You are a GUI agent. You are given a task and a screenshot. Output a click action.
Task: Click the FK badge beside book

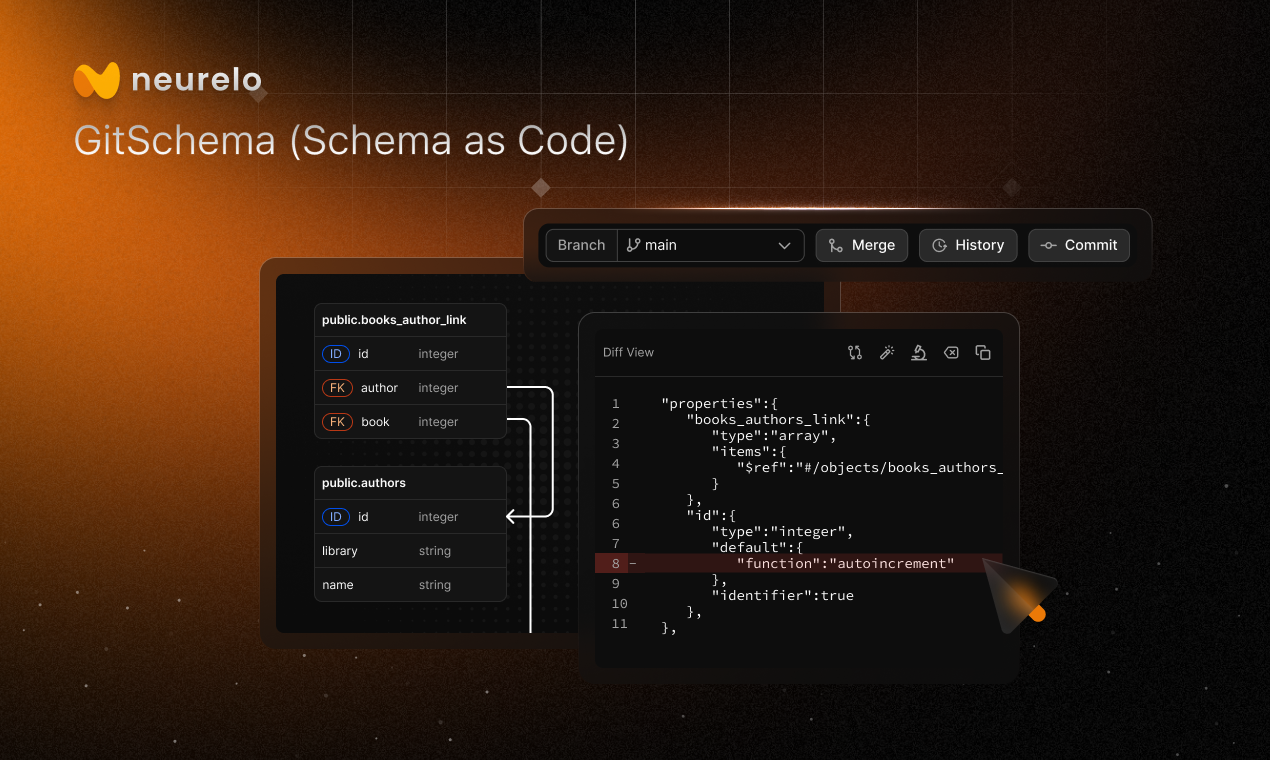337,422
